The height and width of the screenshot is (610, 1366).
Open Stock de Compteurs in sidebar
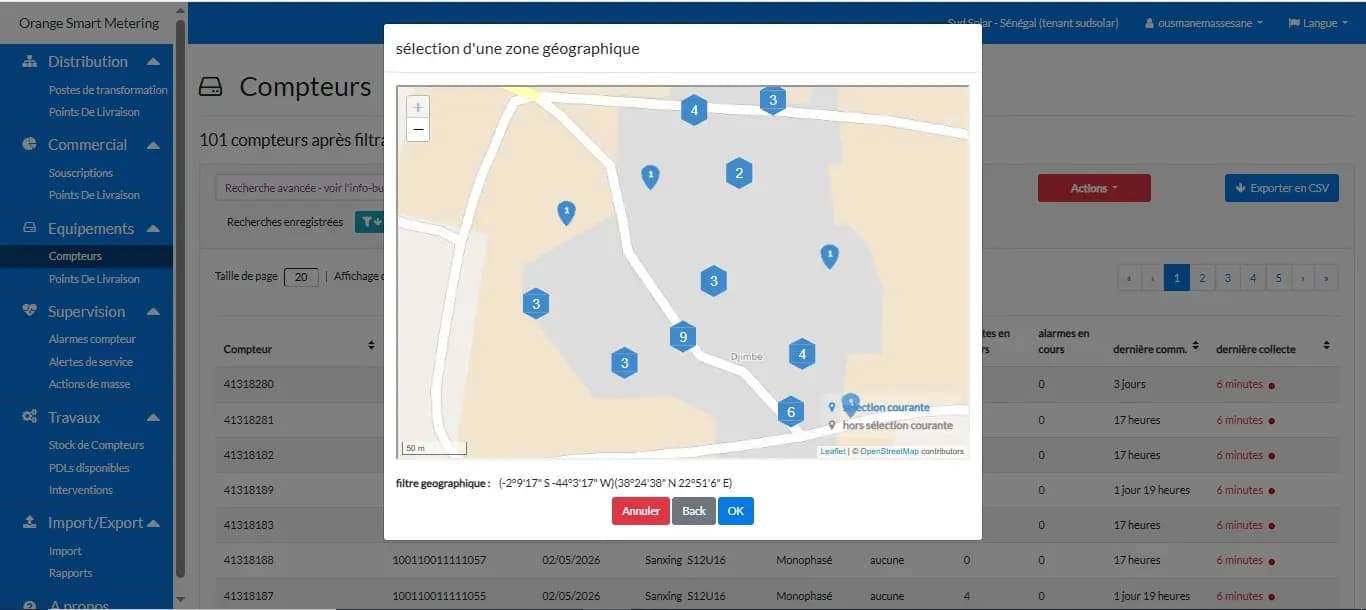pyautogui.click(x=96, y=445)
